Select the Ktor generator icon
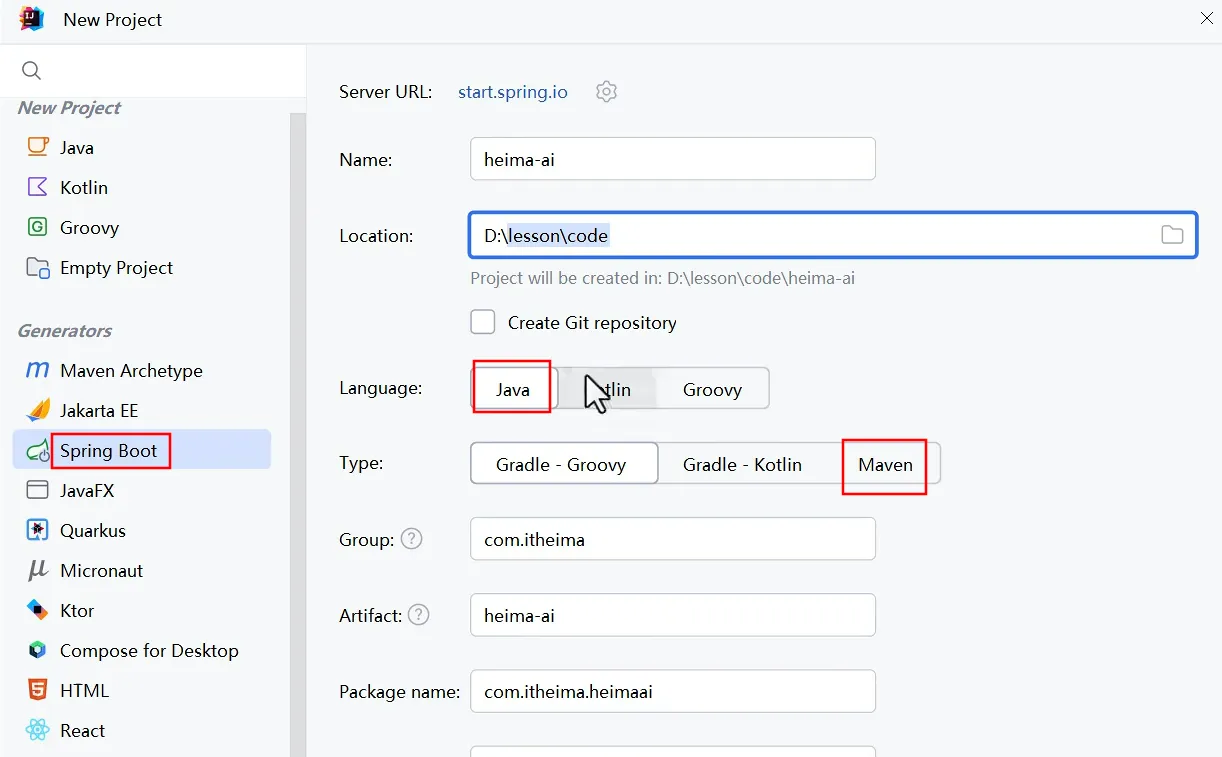 38,610
